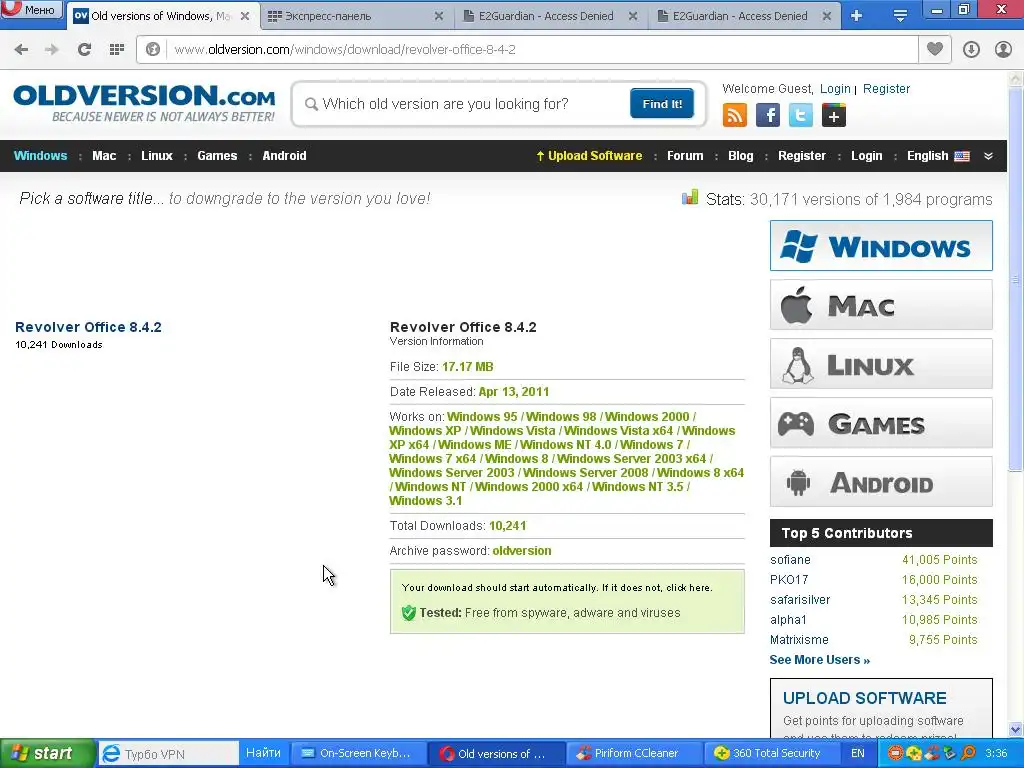Open the Twitter social icon
This screenshot has height=768, width=1024.
pyautogui.click(x=801, y=116)
